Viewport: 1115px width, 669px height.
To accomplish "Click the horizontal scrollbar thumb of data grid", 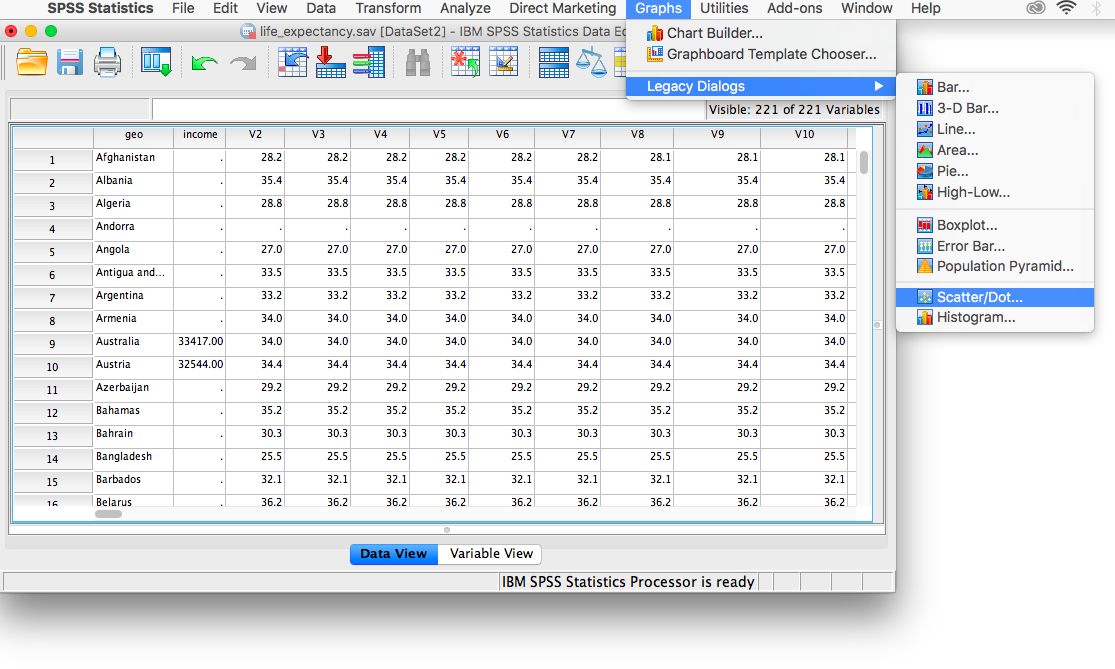I will pyautogui.click(x=108, y=514).
